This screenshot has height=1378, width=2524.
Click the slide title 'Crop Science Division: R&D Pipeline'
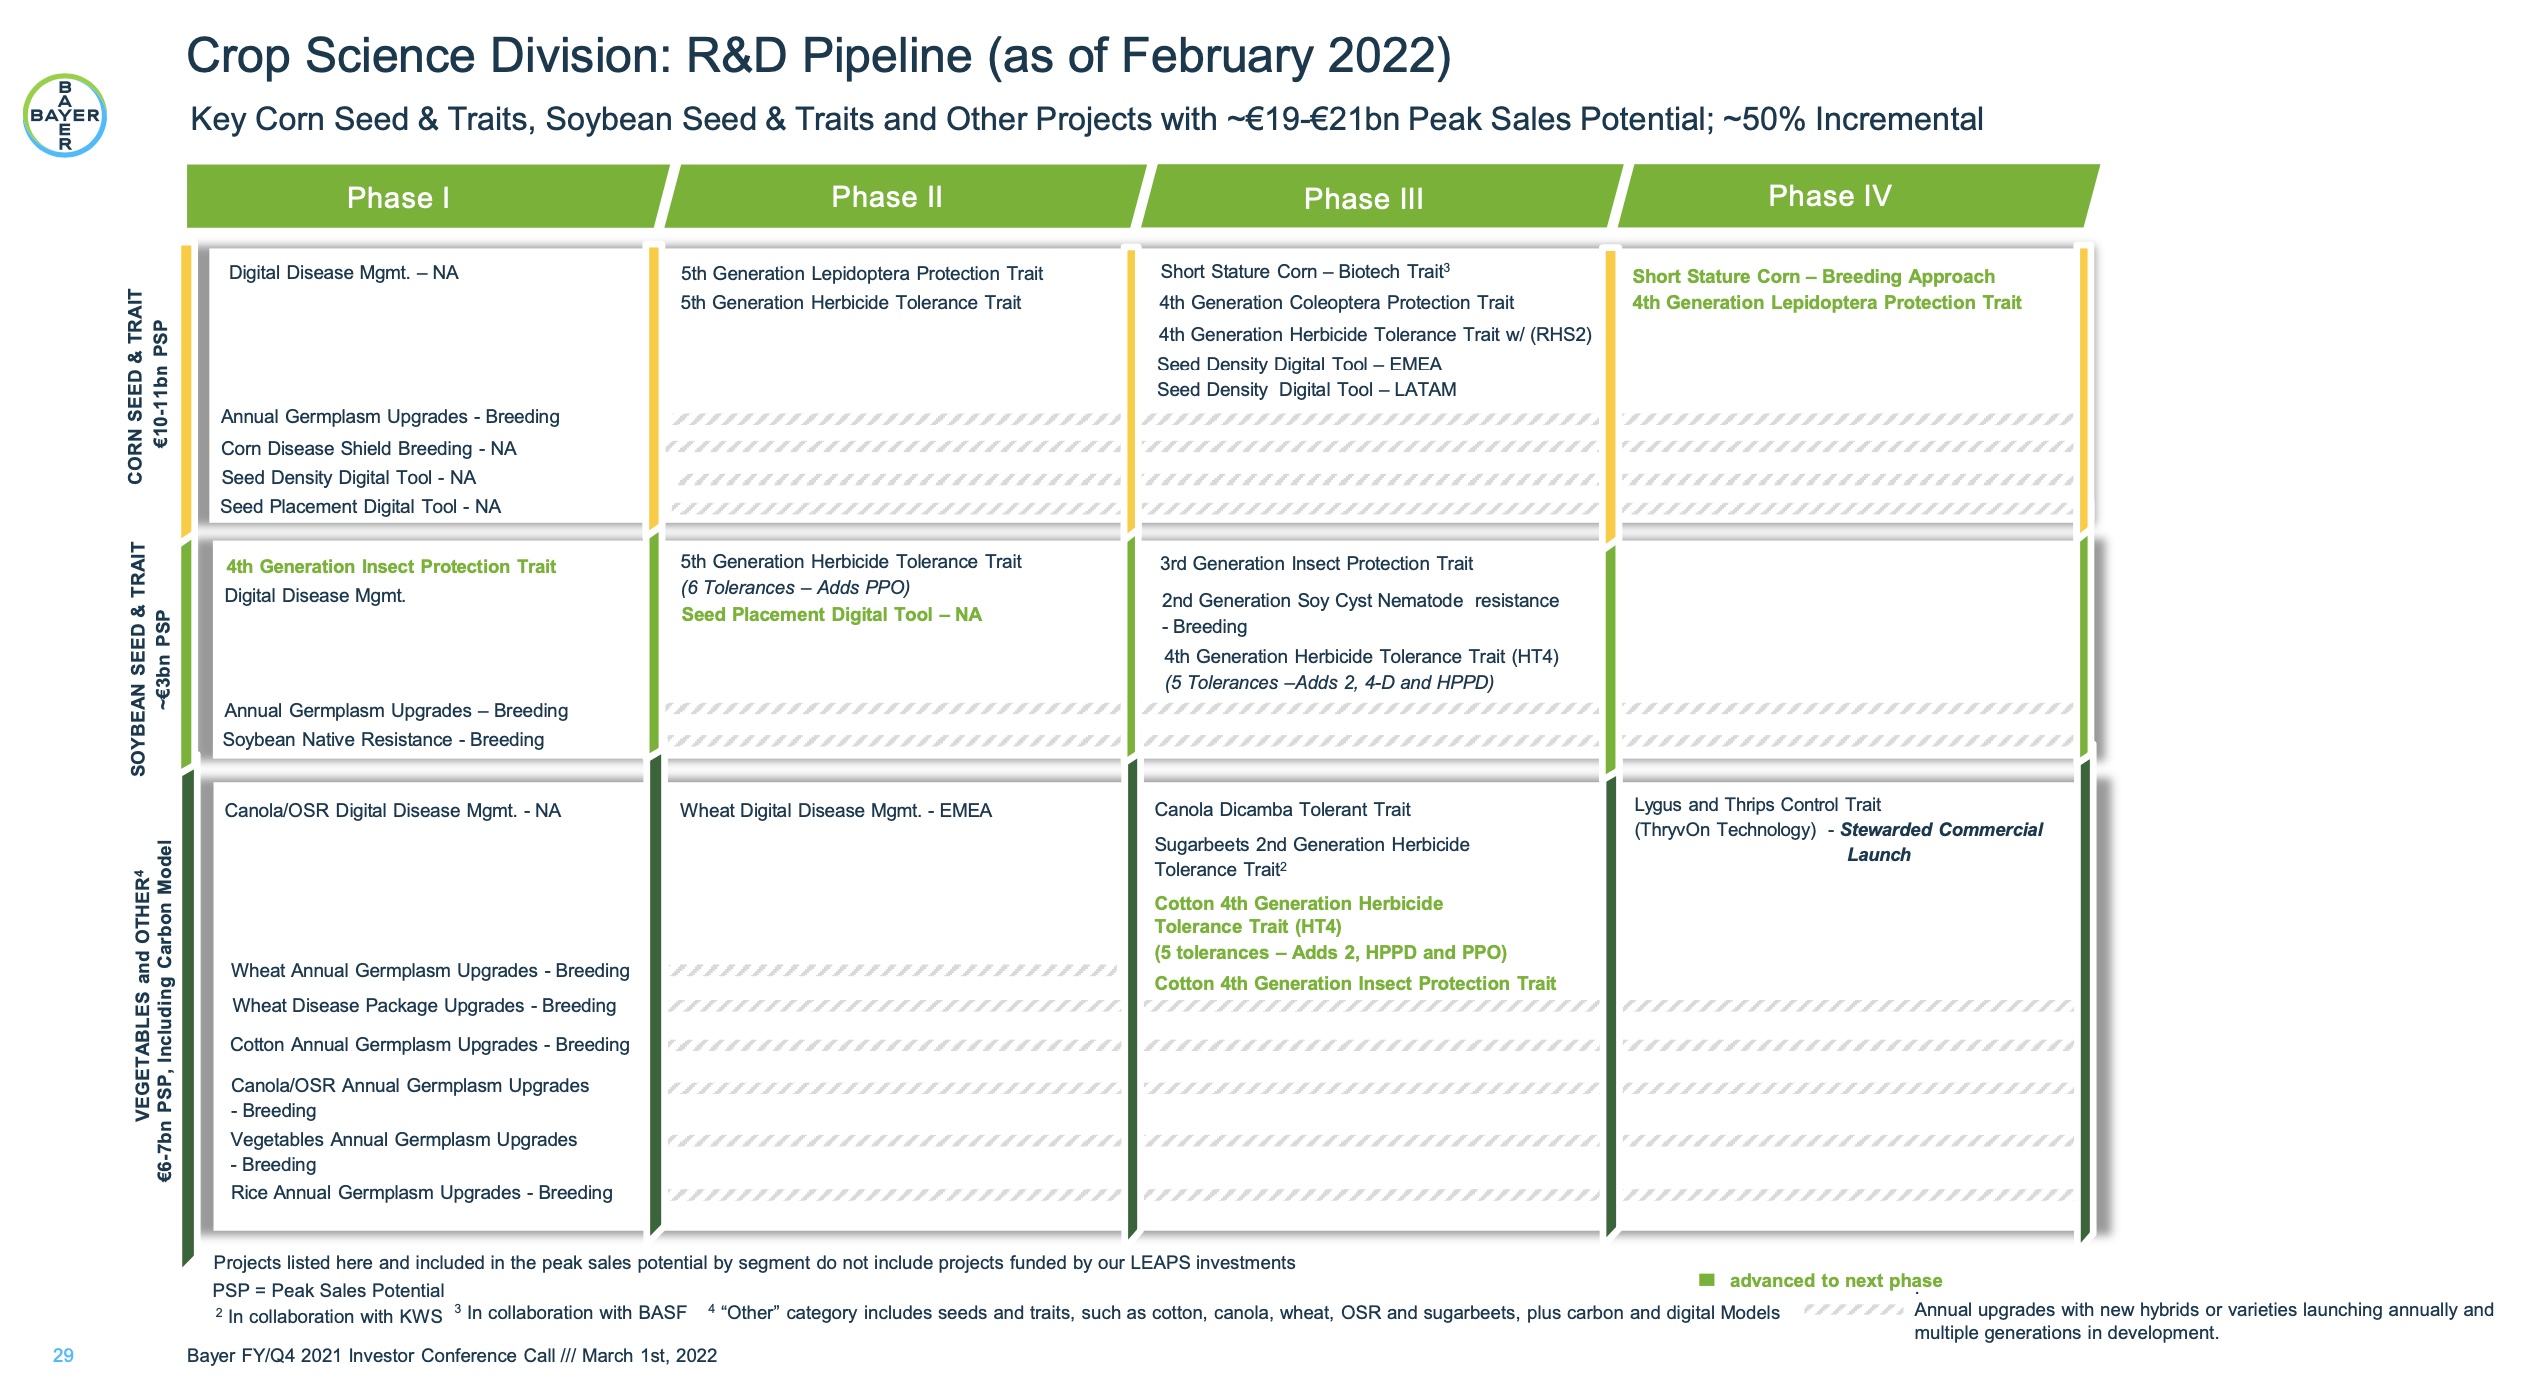pos(818,56)
